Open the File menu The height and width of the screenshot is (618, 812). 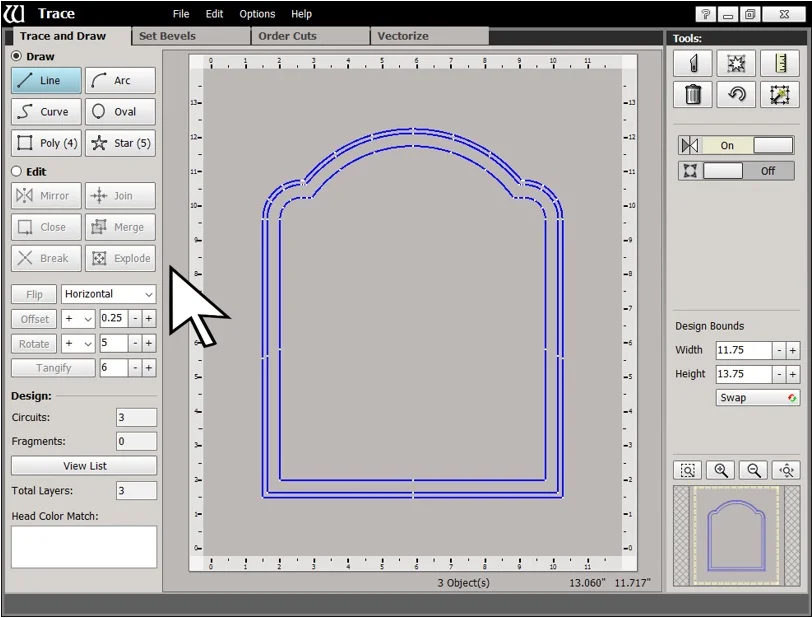tap(181, 14)
